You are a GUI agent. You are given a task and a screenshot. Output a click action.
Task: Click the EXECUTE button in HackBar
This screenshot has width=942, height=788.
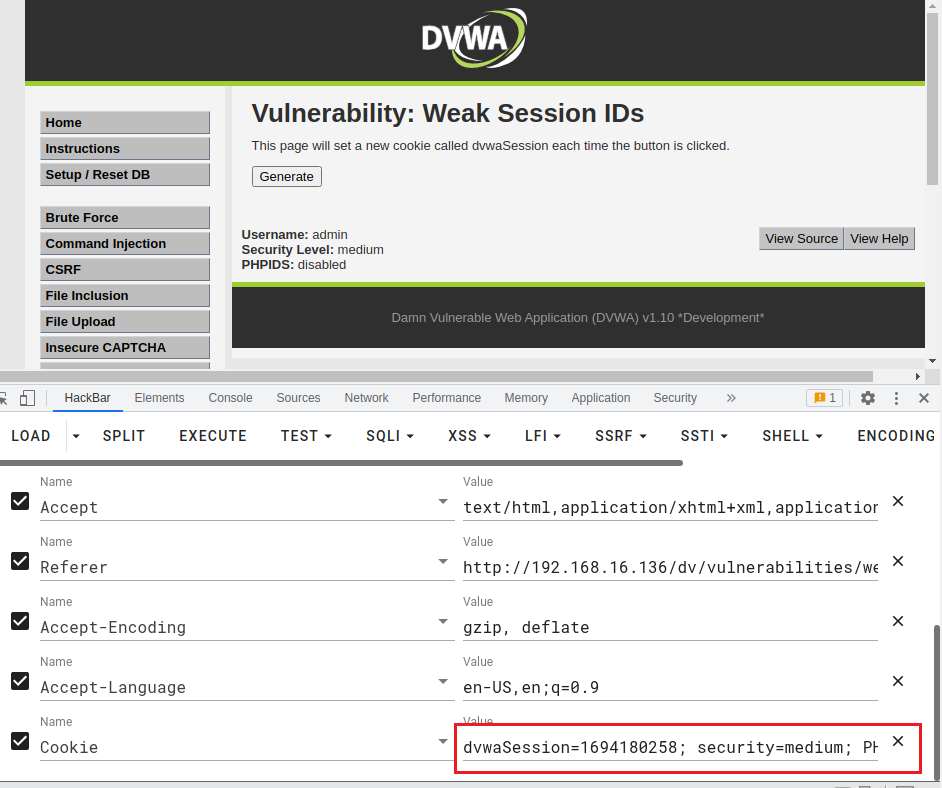click(x=213, y=436)
